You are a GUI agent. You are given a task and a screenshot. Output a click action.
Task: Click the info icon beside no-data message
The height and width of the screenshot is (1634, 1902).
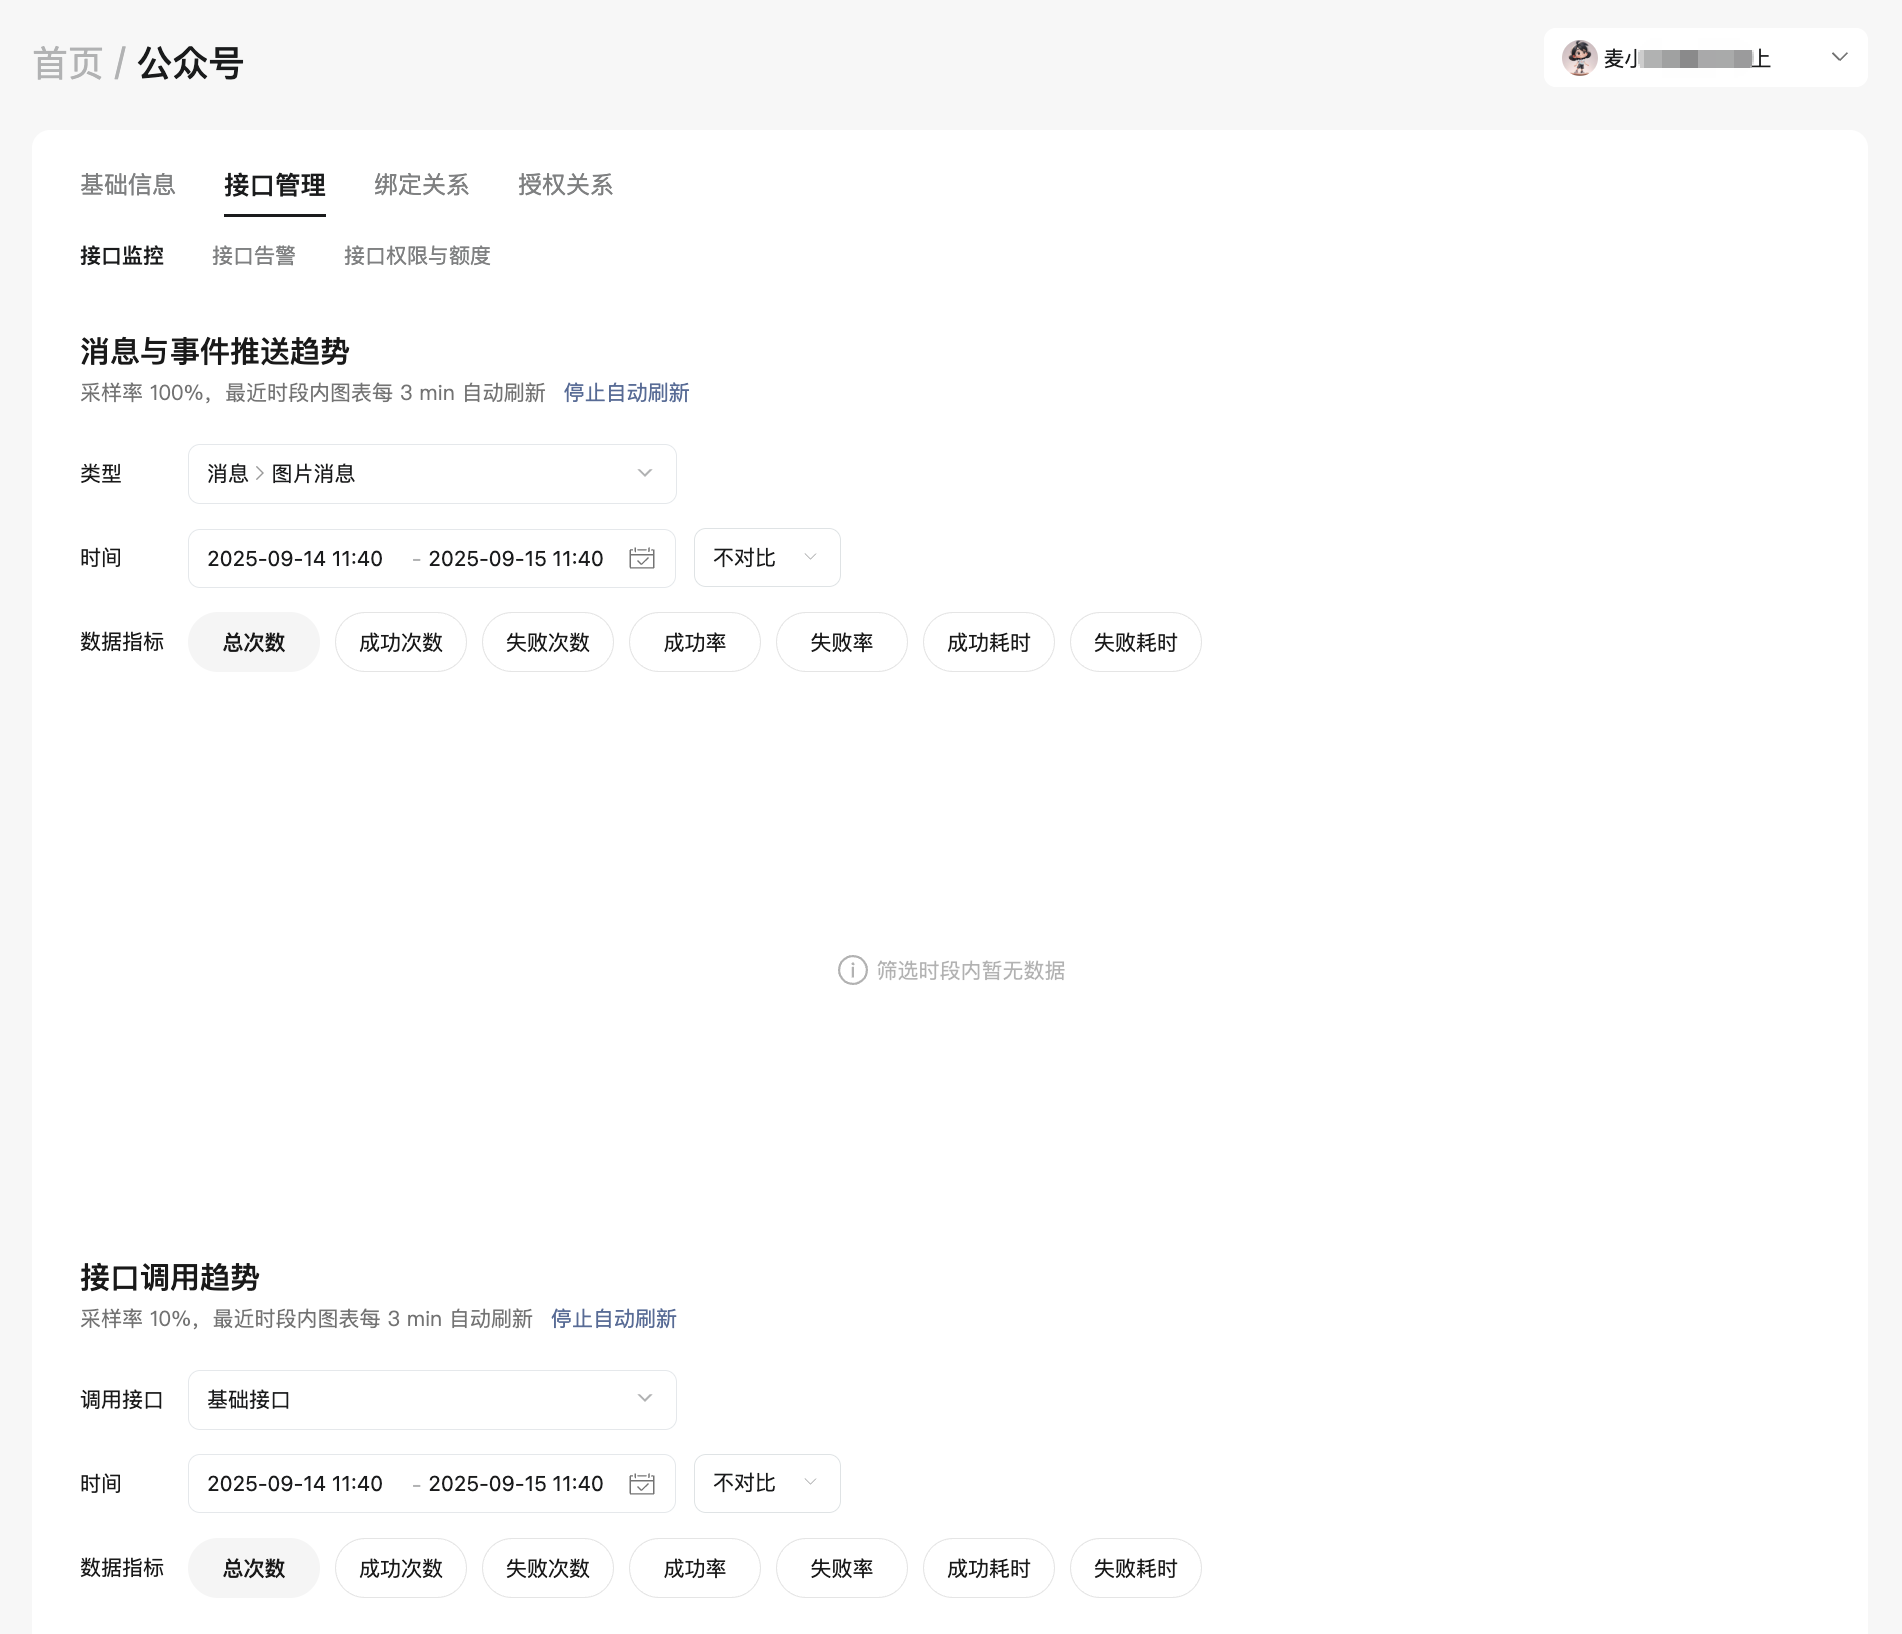(x=852, y=970)
